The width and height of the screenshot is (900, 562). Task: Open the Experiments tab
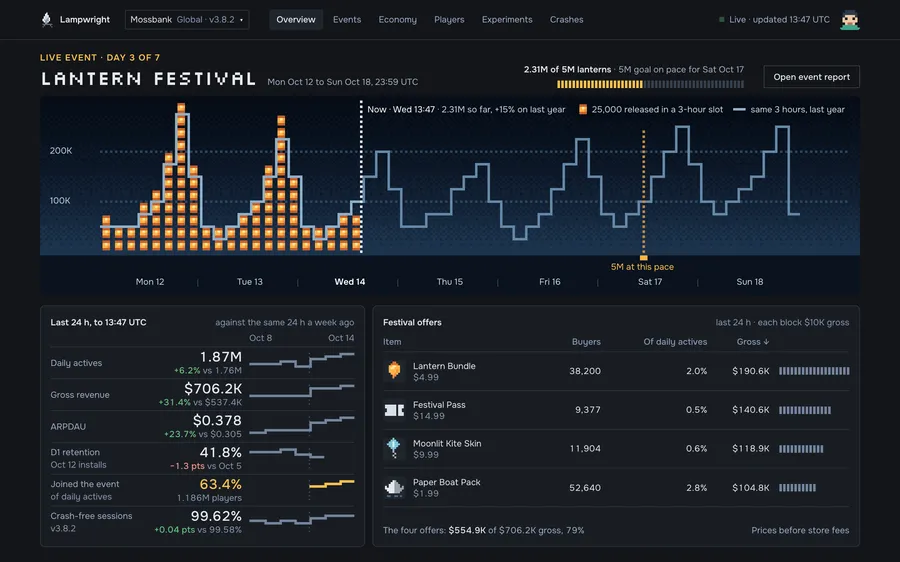point(507,20)
